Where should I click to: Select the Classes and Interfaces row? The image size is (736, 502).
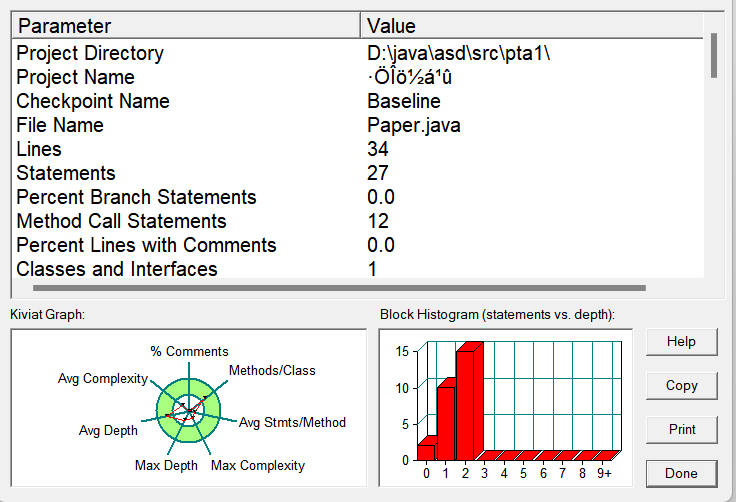(x=117, y=269)
